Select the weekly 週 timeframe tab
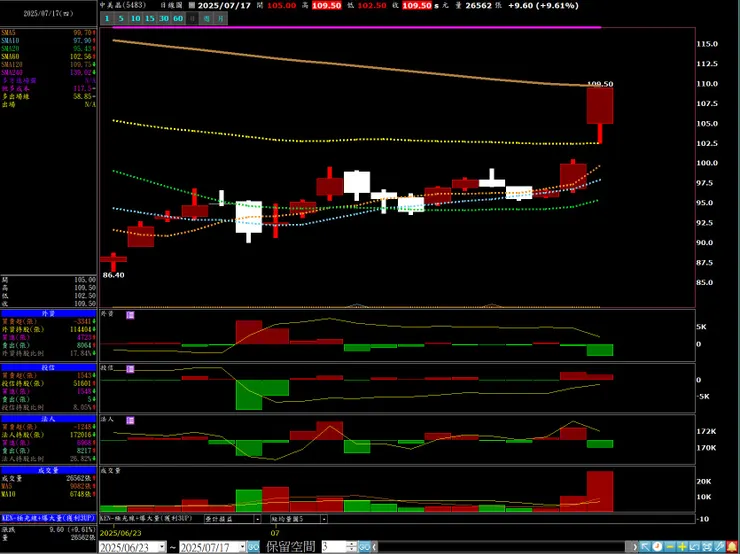This screenshot has width=740, height=554. [x=206, y=18]
